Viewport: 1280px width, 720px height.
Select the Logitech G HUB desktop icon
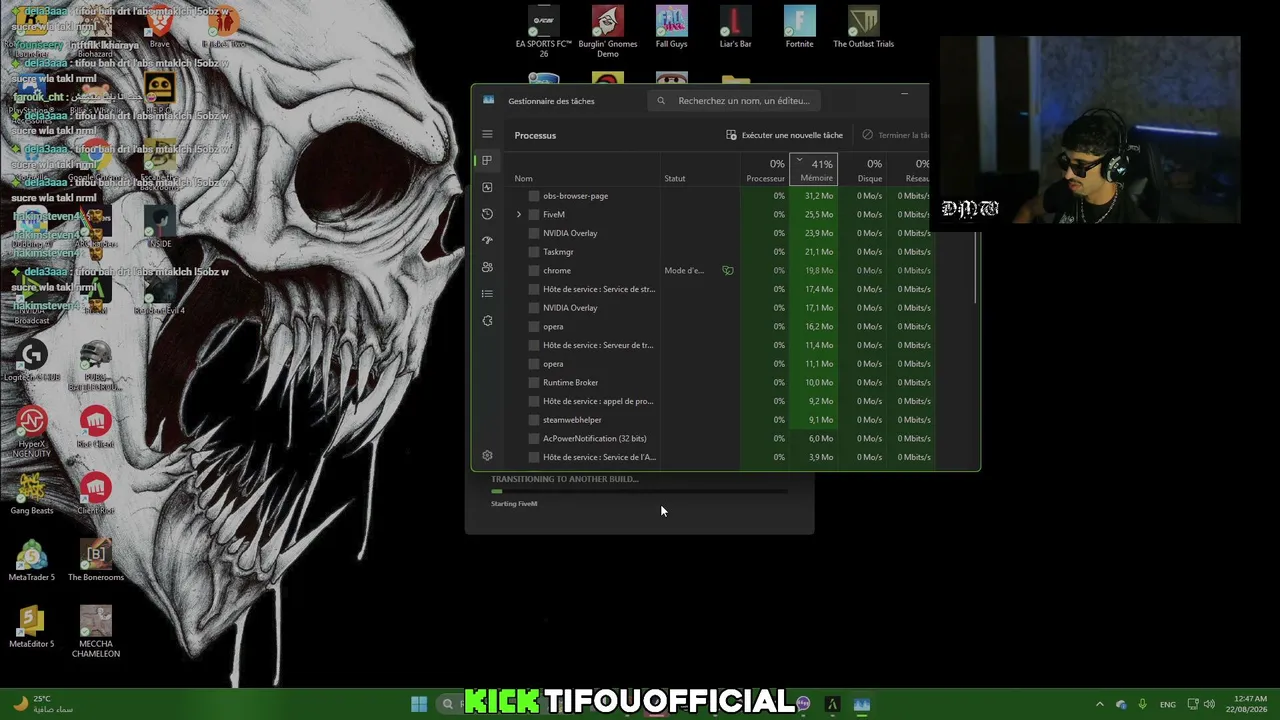pyautogui.click(x=32, y=360)
